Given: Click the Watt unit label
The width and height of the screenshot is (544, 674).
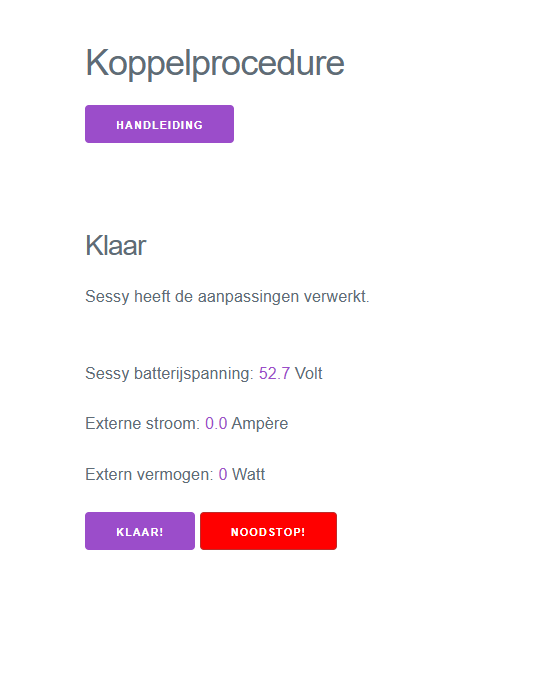Looking at the screenshot, I should tap(248, 475).
